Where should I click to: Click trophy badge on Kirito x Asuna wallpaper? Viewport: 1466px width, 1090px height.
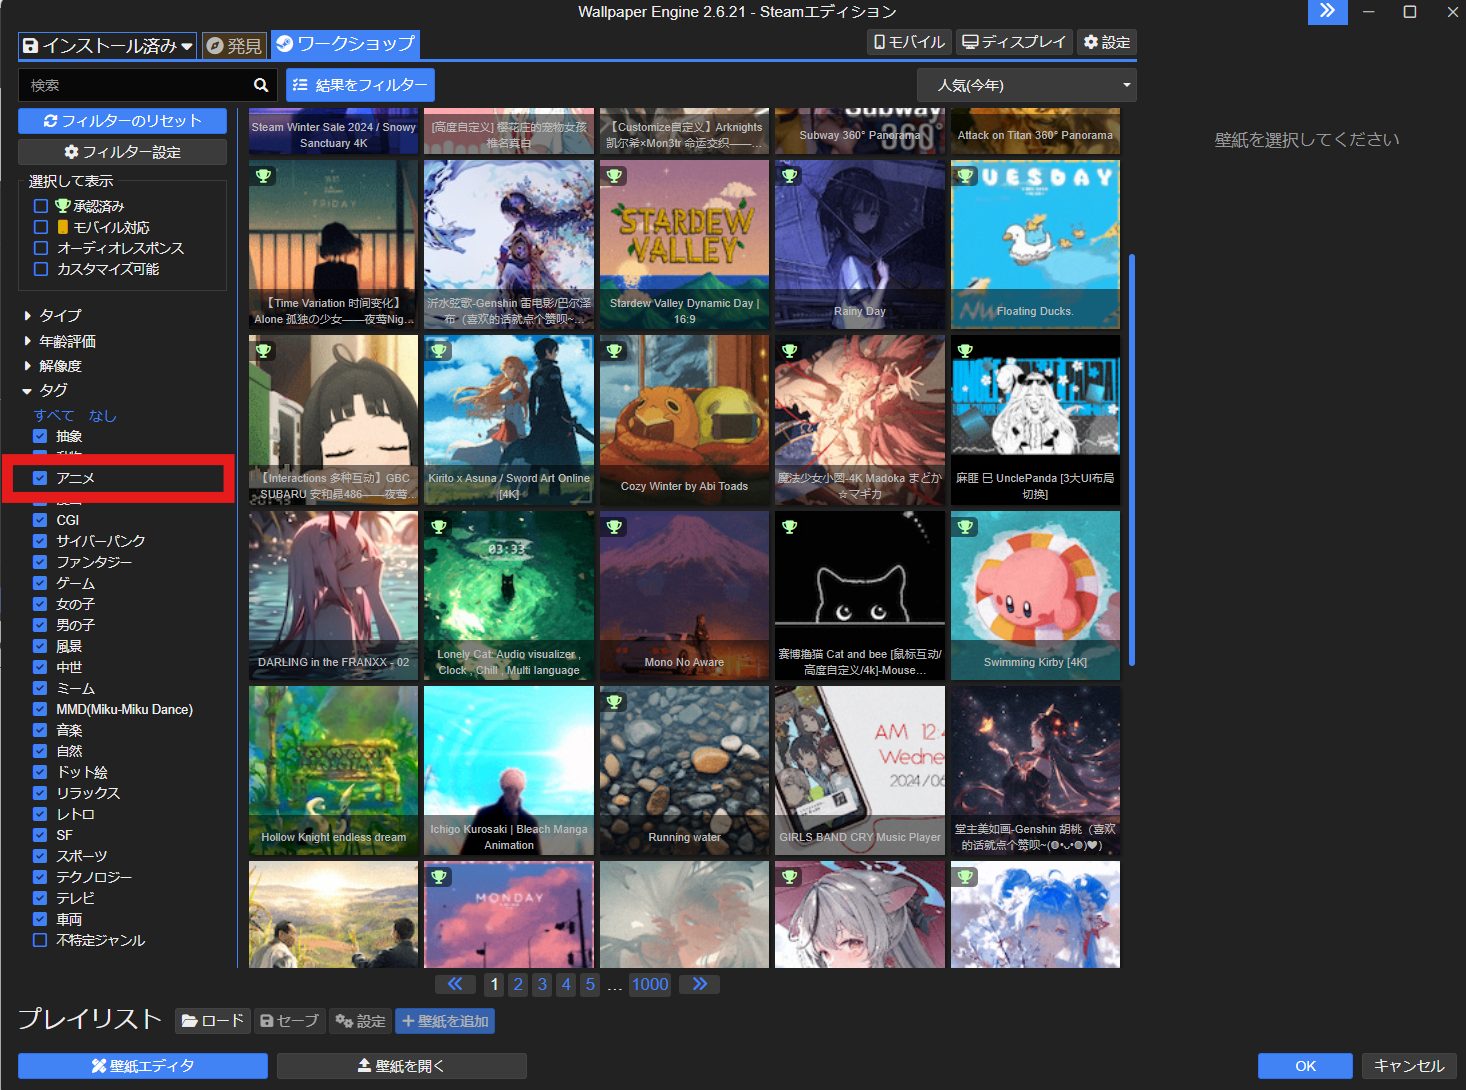pyautogui.click(x=438, y=351)
